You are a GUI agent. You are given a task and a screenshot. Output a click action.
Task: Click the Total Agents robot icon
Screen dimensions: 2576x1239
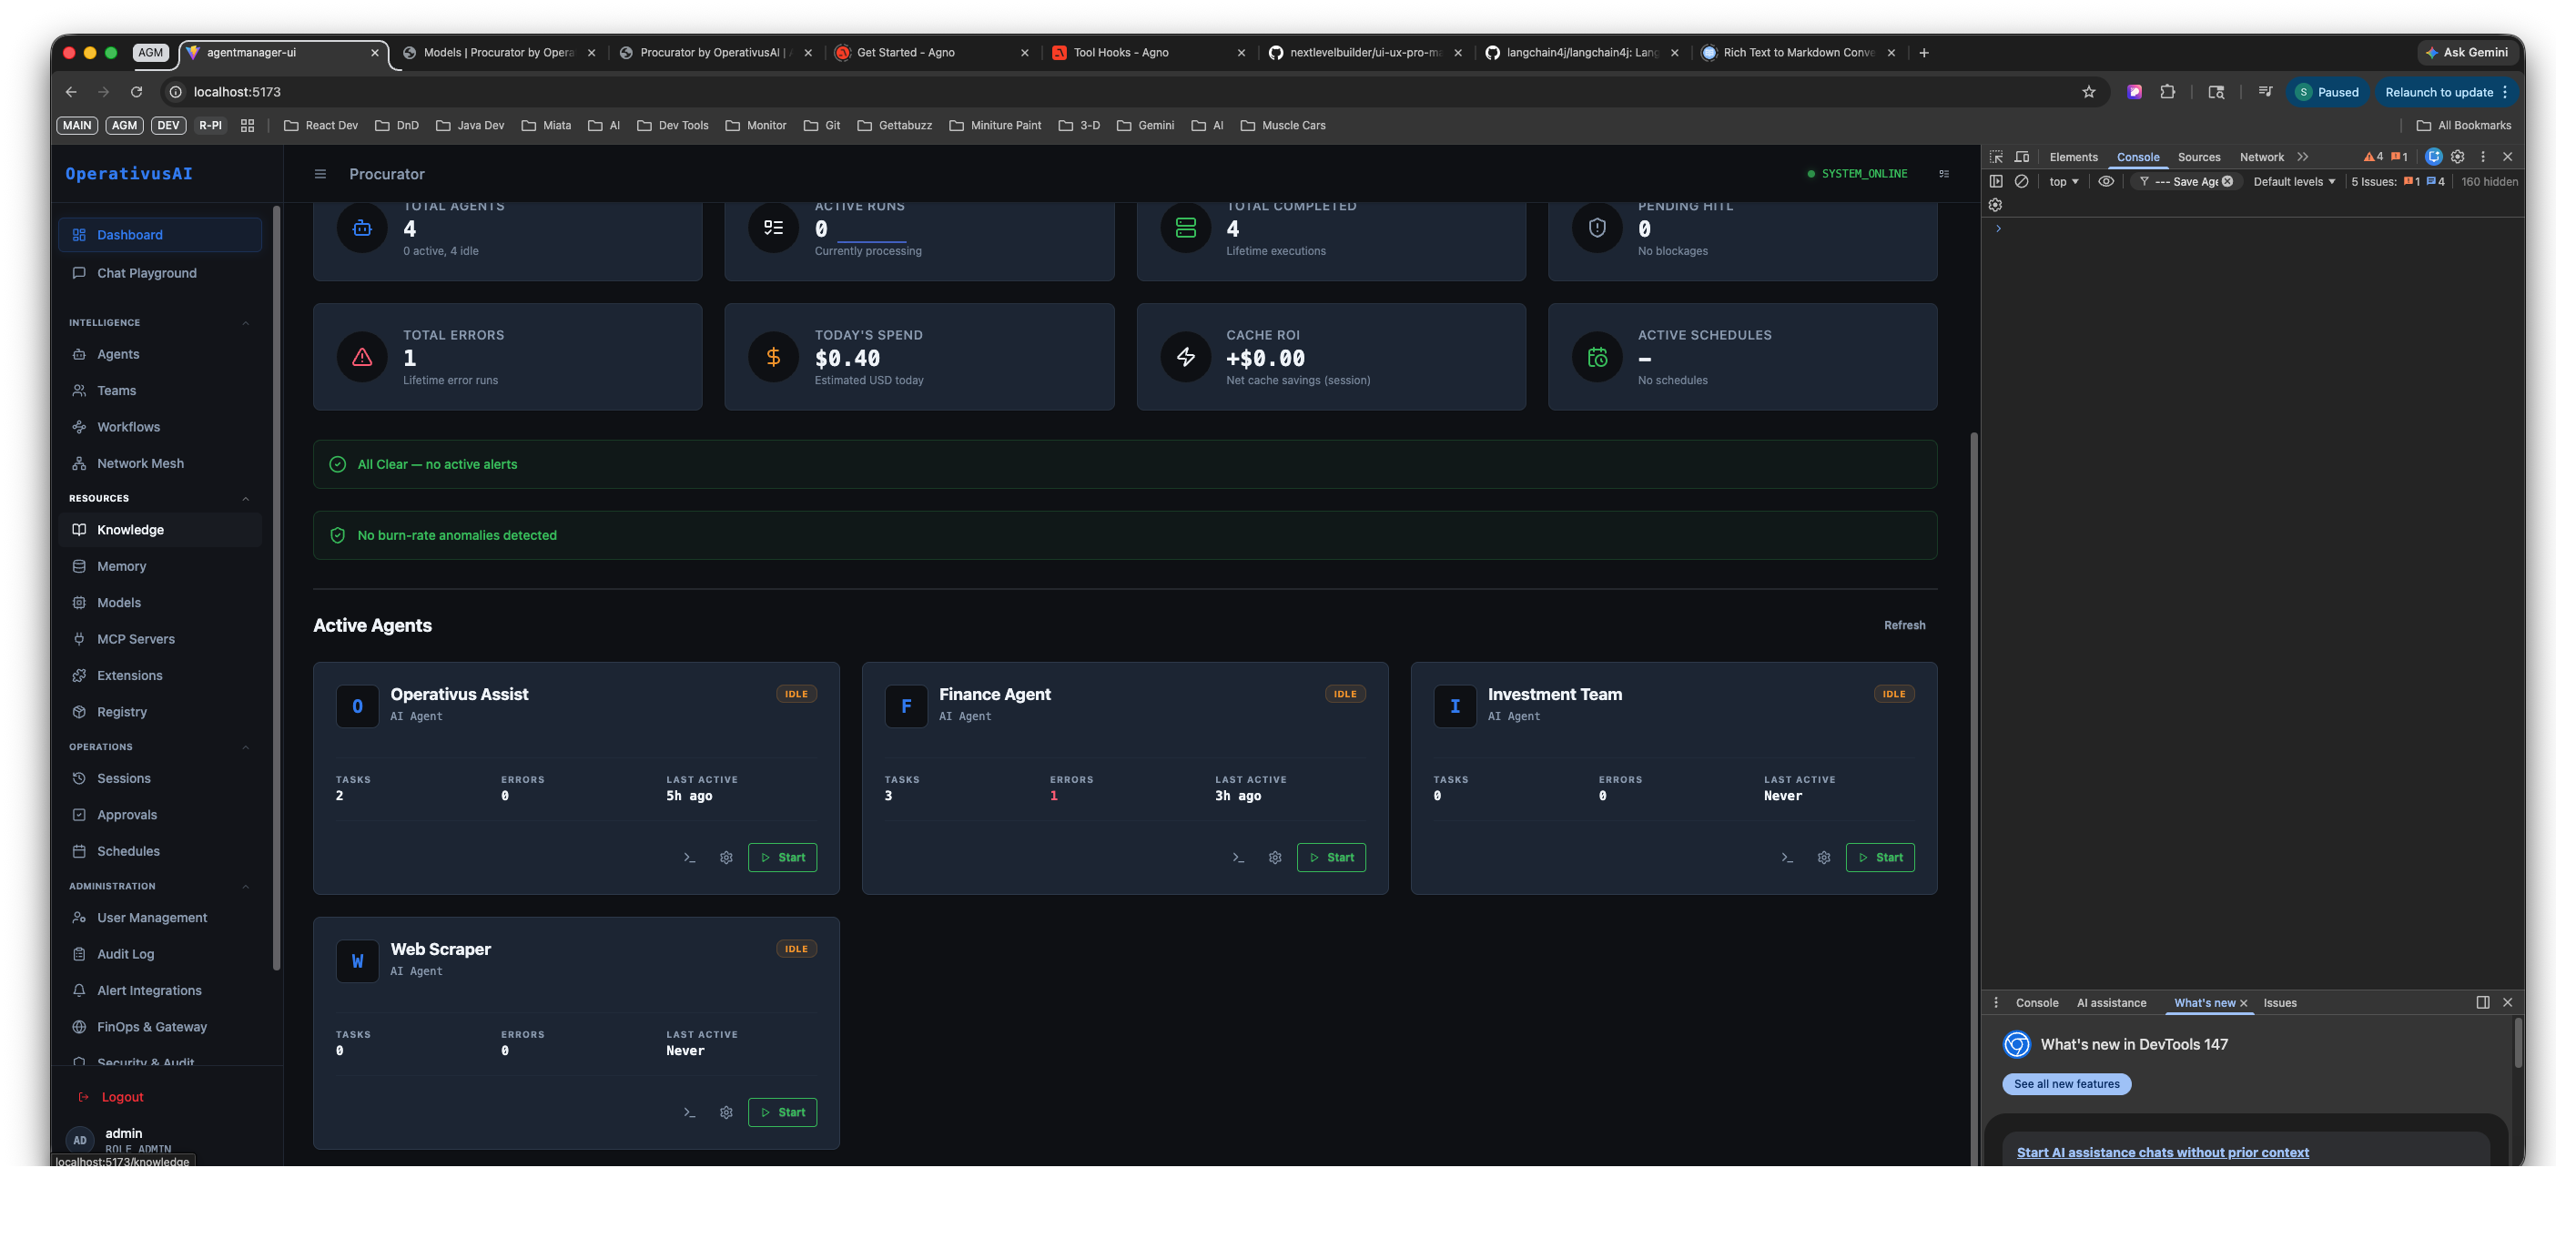tap(362, 228)
